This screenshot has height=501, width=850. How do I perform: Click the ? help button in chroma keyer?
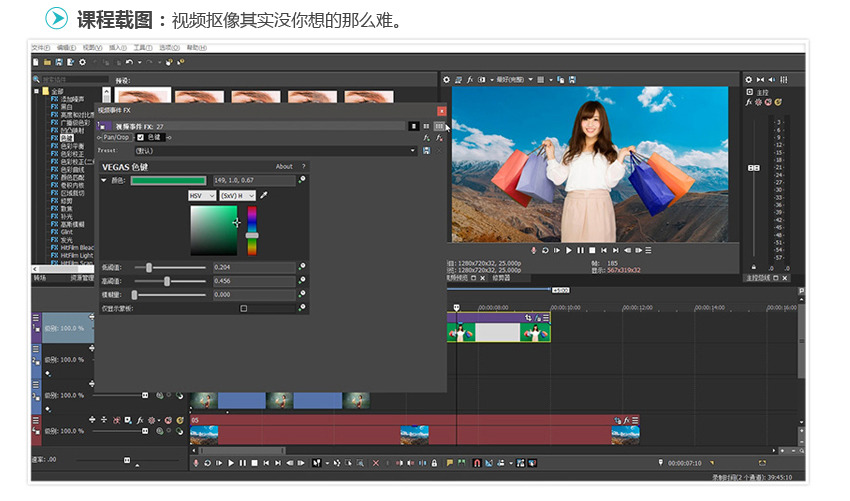pyautogui.click(x=304, y=166)
